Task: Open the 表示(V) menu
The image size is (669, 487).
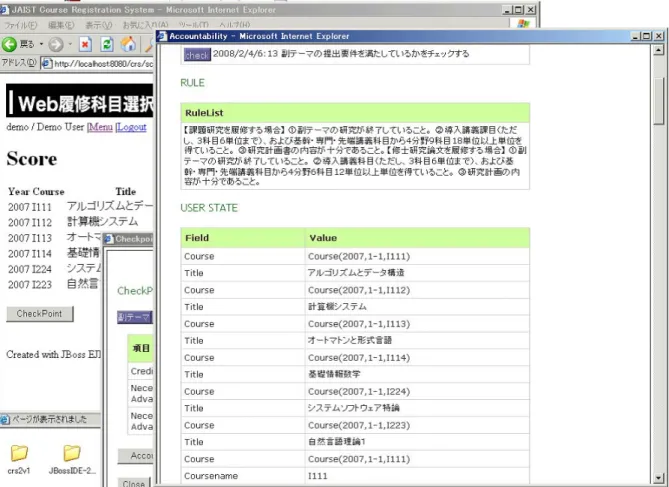Action: [x=99, y=25]
